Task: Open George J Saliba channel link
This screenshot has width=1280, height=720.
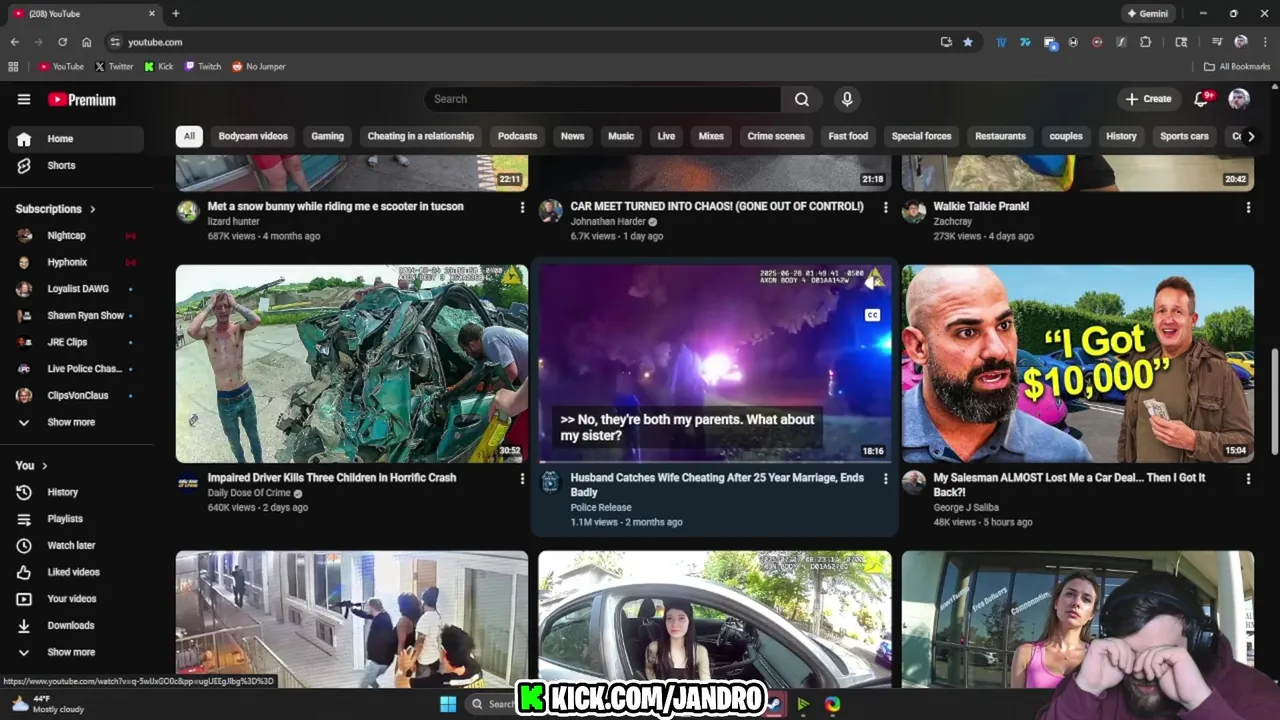Action: 966,508
